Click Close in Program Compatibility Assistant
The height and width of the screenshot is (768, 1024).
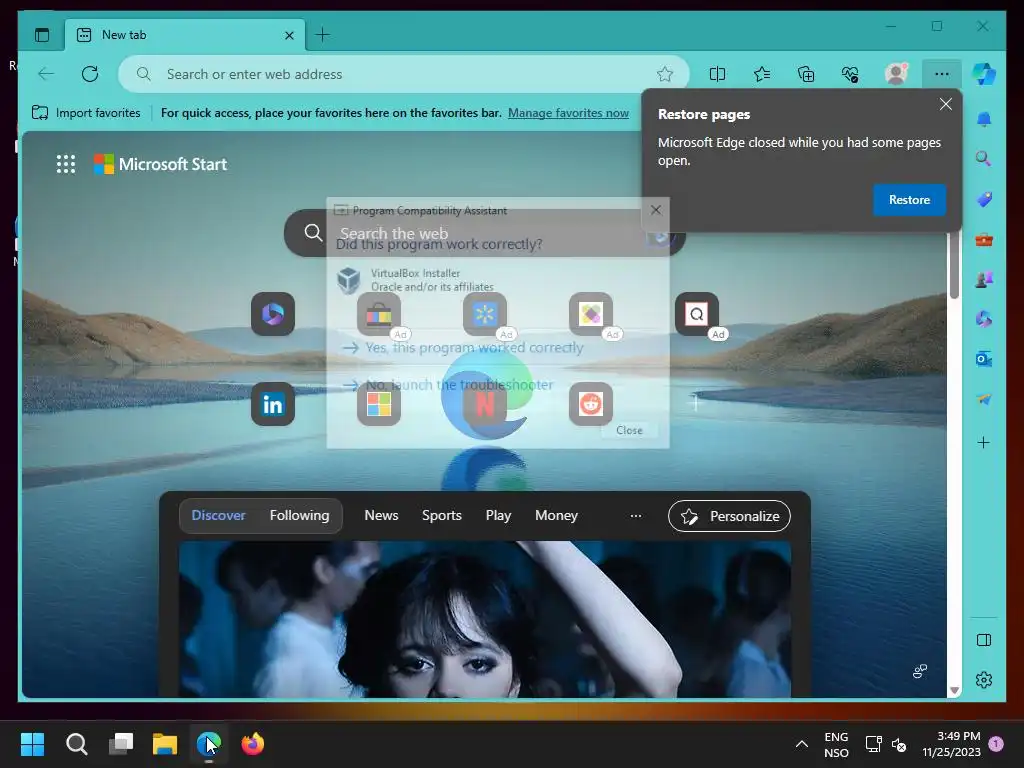629,430
